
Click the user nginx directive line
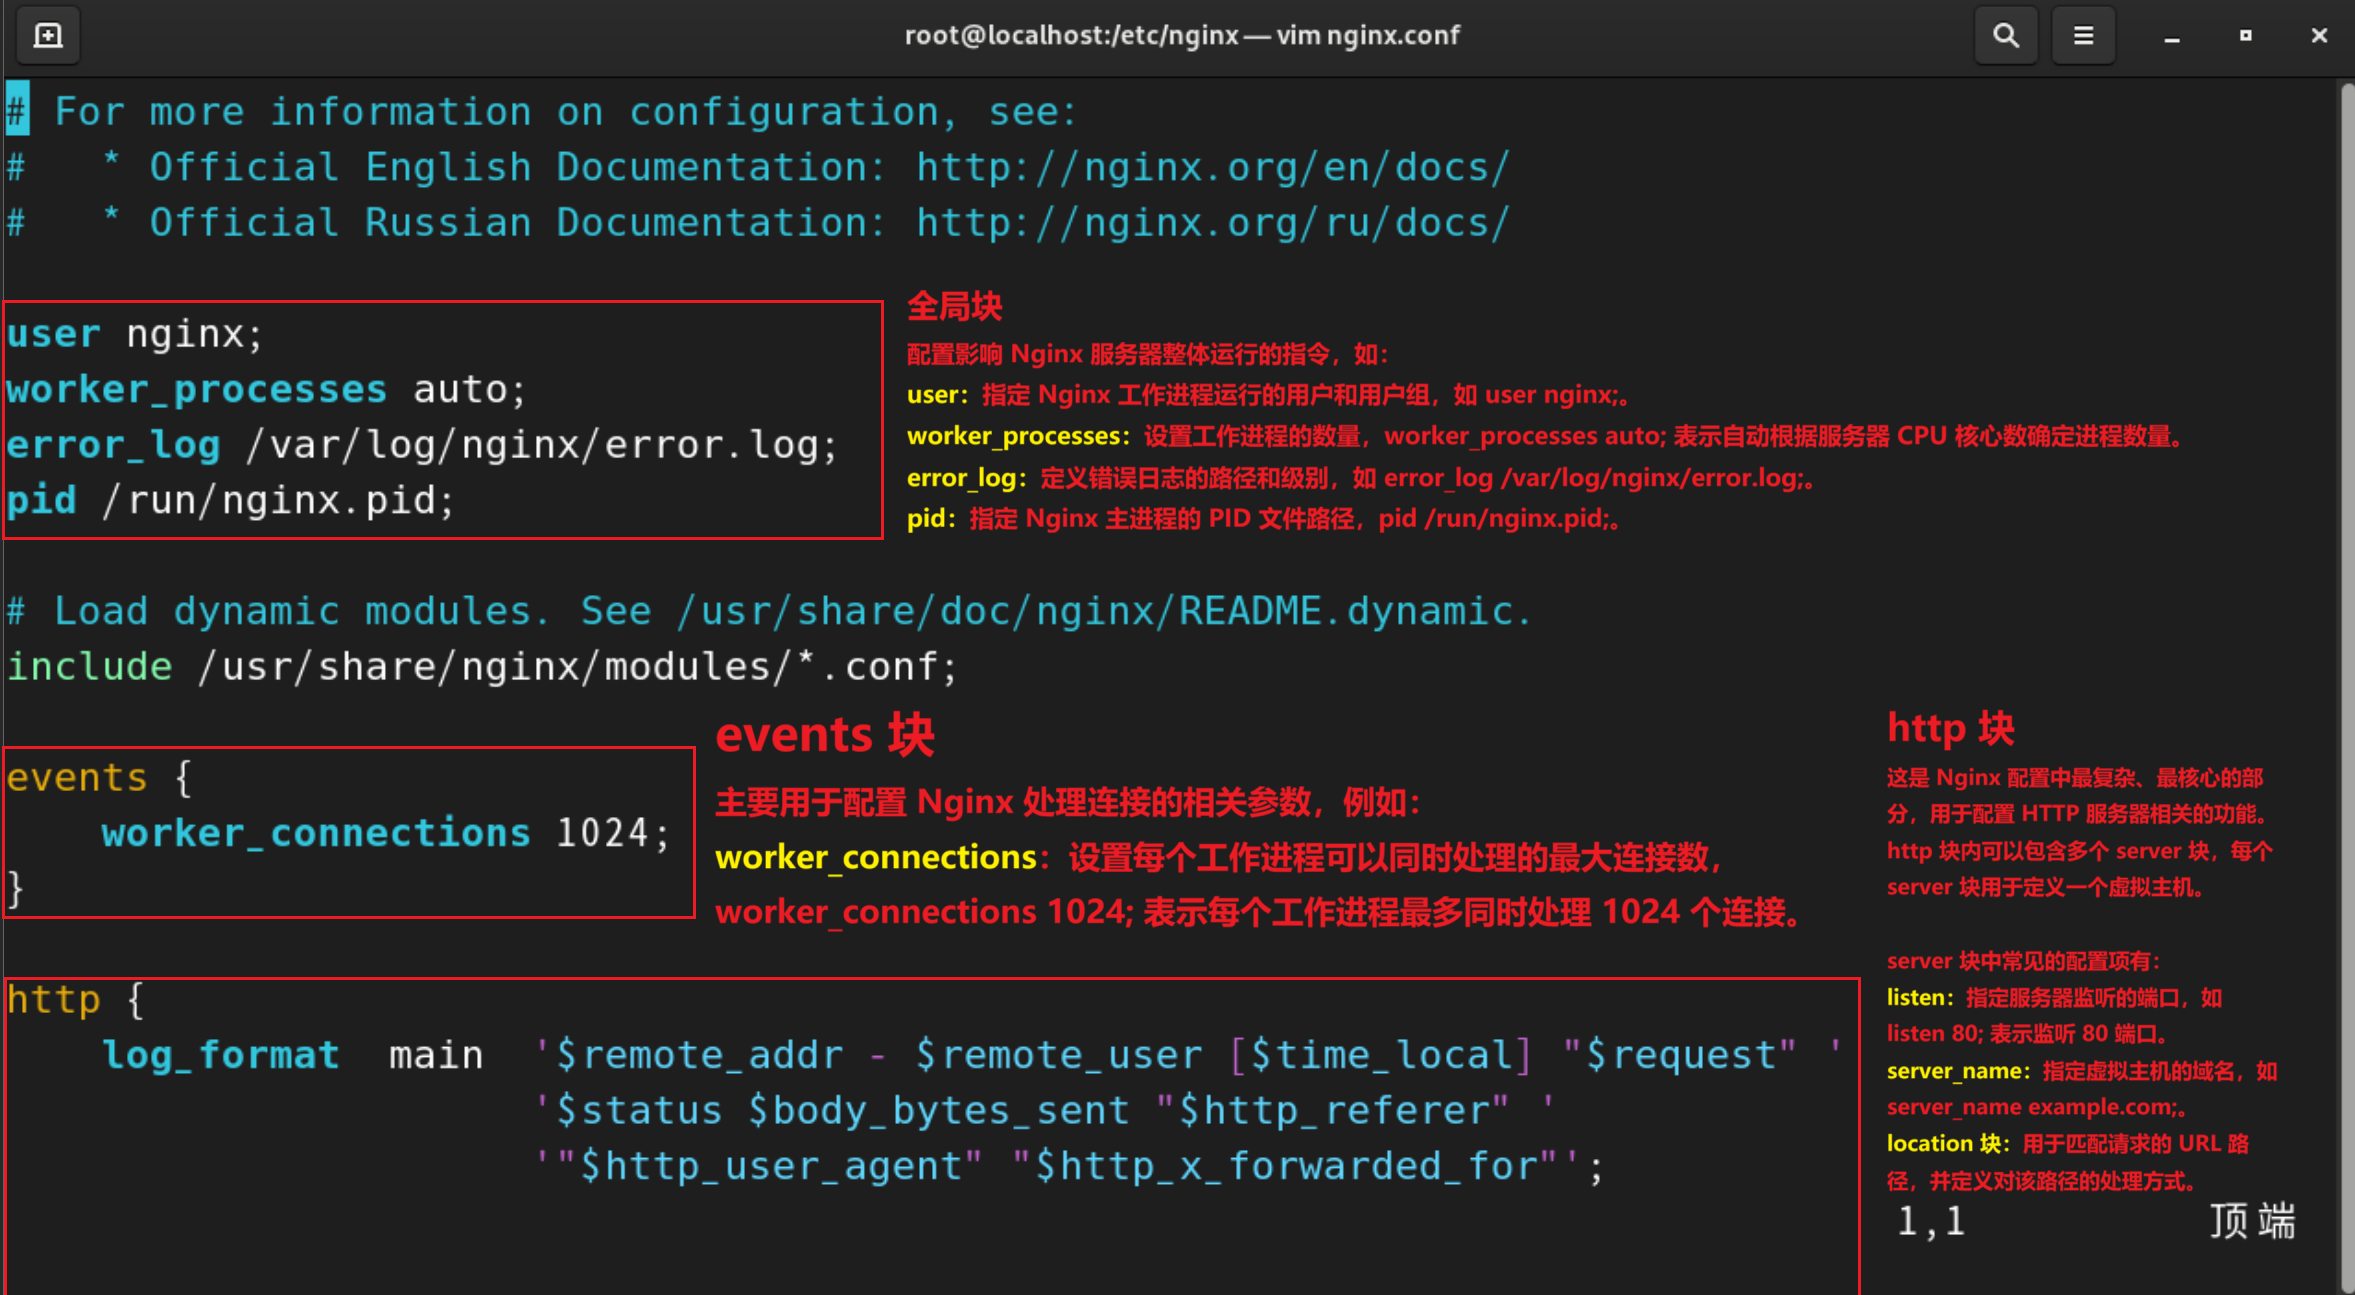coord(134,334)
